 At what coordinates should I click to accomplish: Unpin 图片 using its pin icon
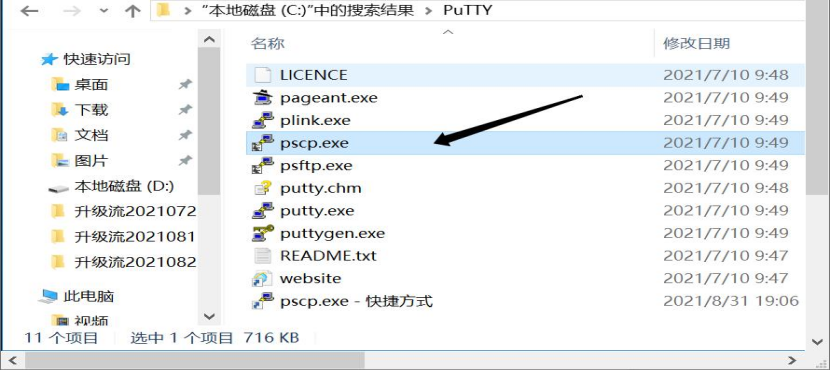coord(185,161)
